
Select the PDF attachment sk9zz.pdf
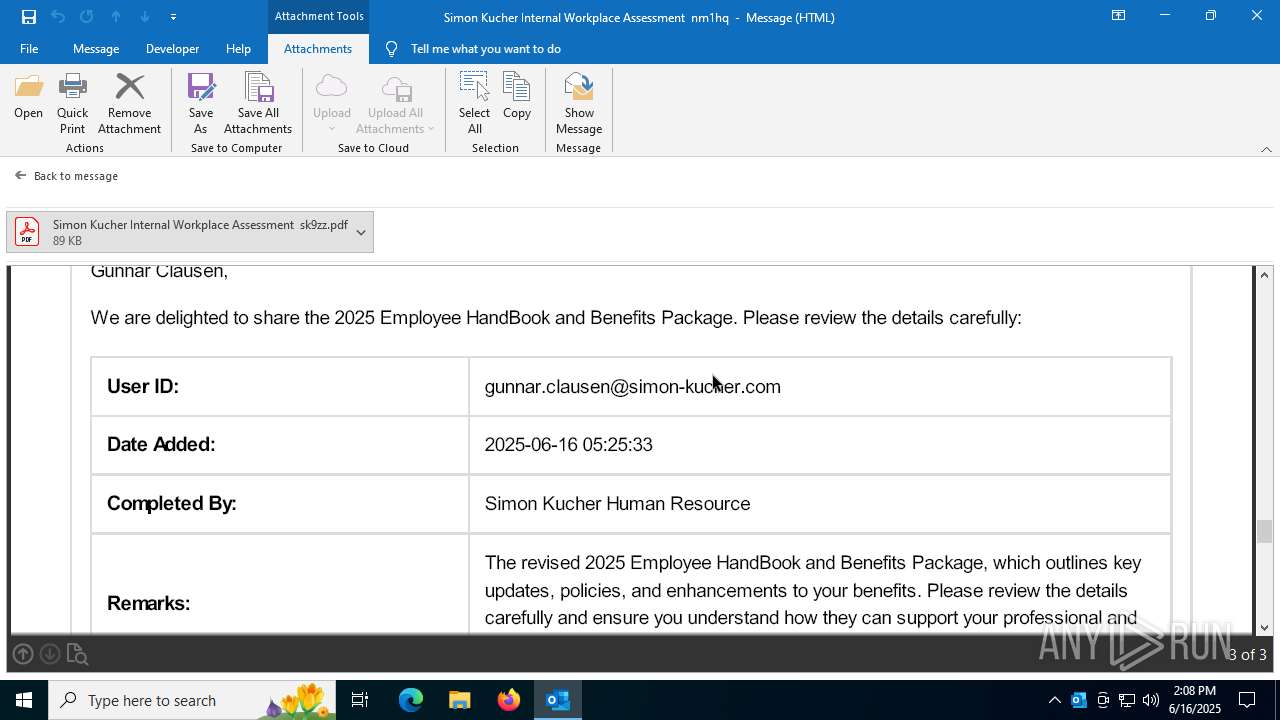(178, 232)
